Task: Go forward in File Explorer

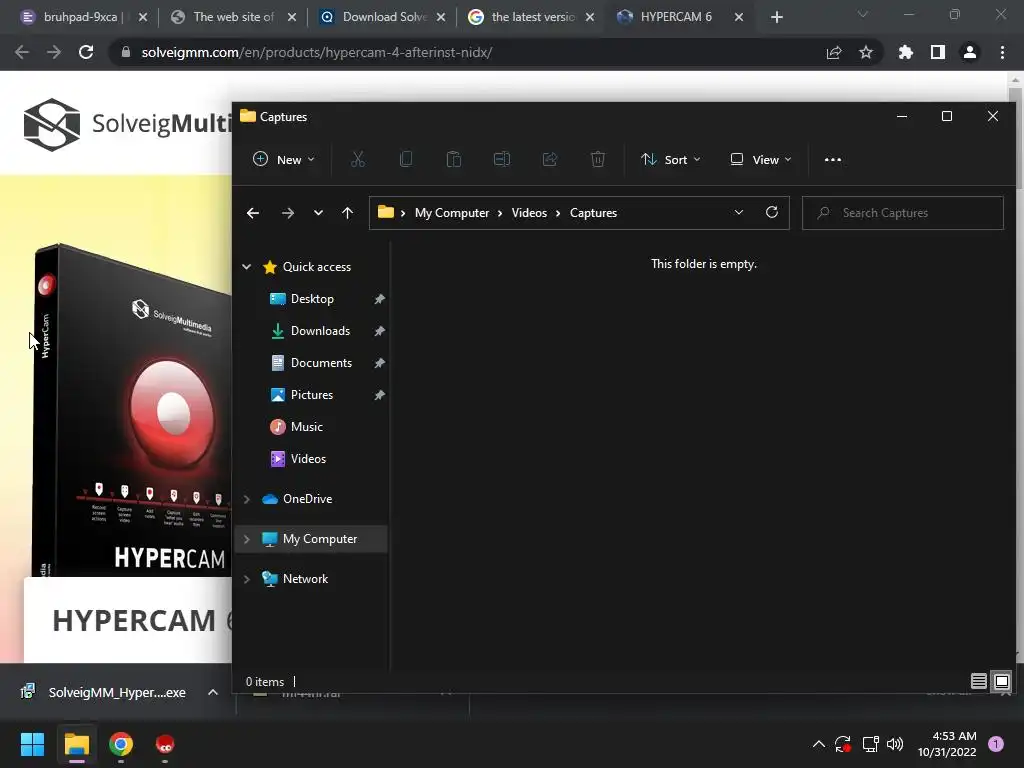Action: tap(287, 213)
